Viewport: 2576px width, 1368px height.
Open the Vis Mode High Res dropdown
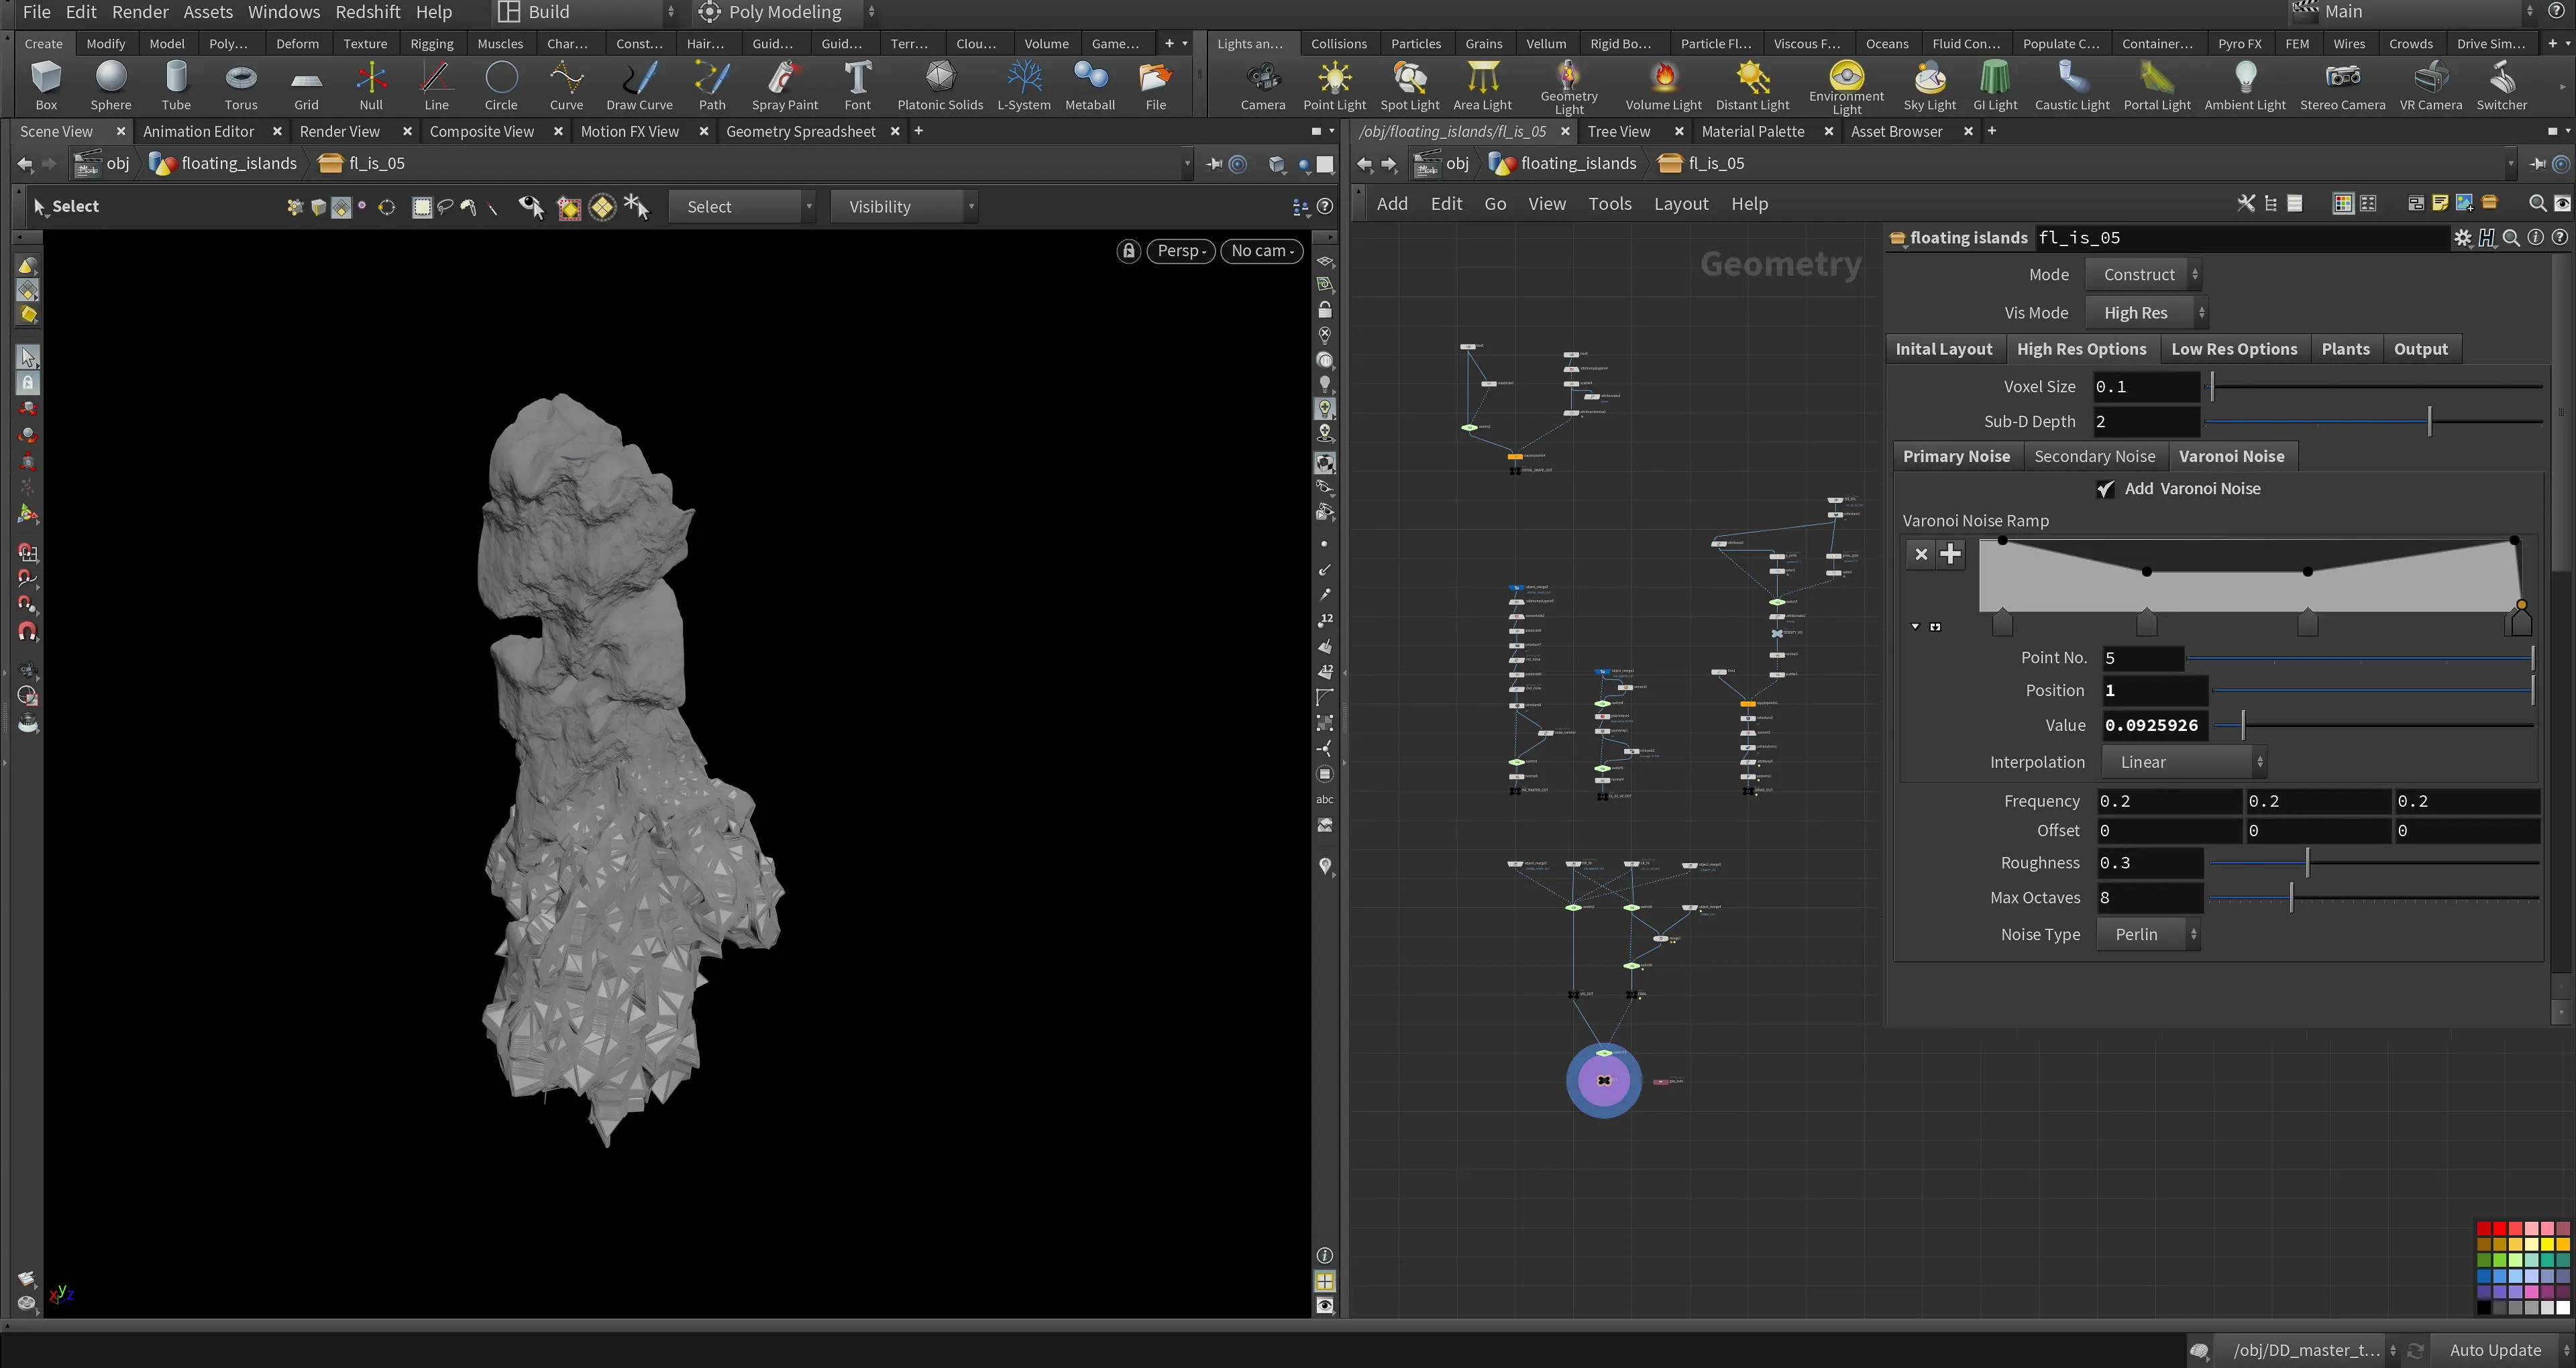pos(2146,313)
